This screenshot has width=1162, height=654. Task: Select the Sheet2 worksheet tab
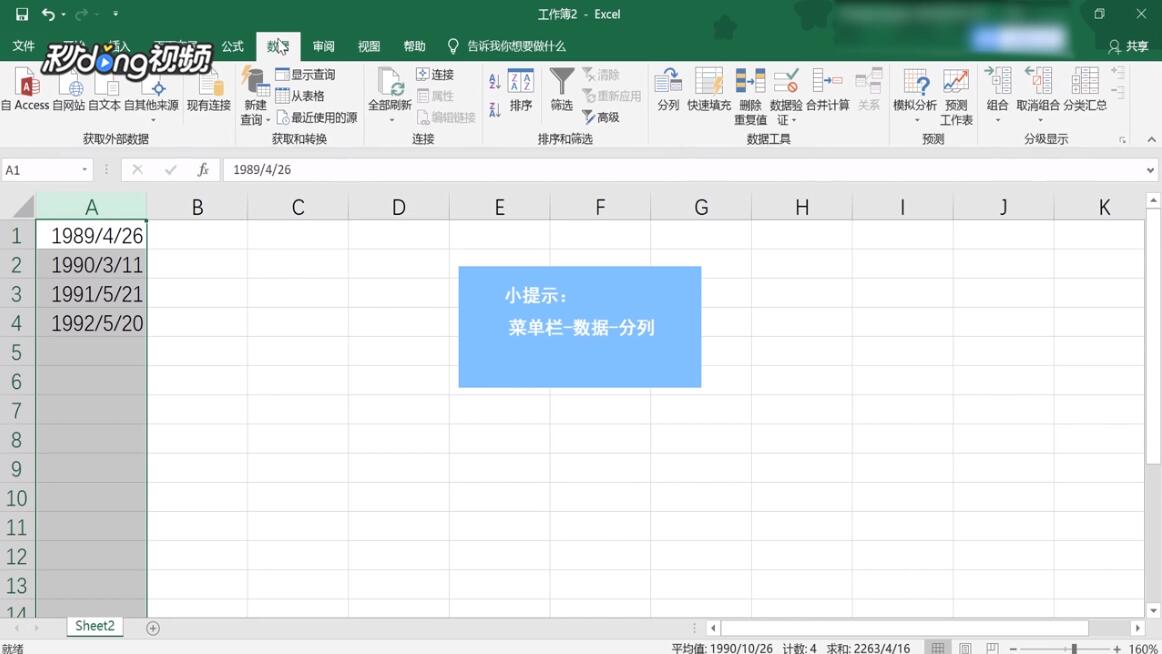[93, 625]
